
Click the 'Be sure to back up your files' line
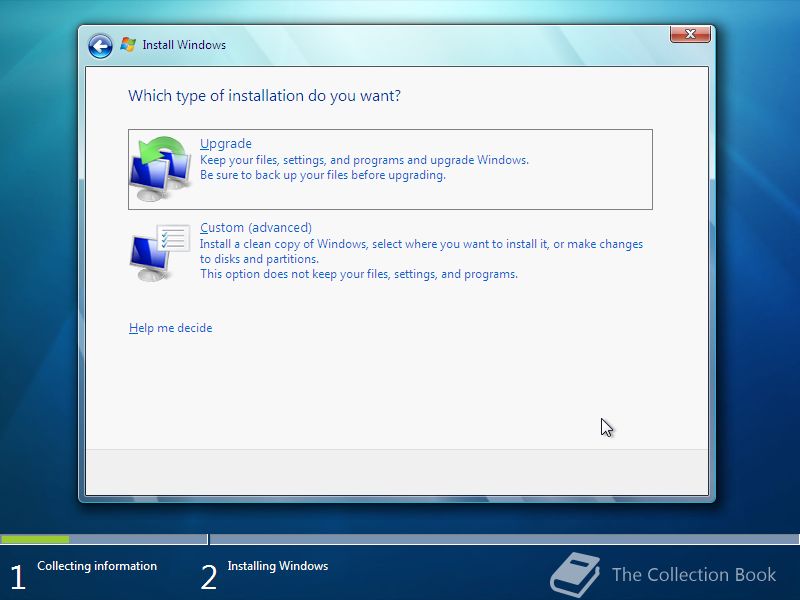[322, 175]
